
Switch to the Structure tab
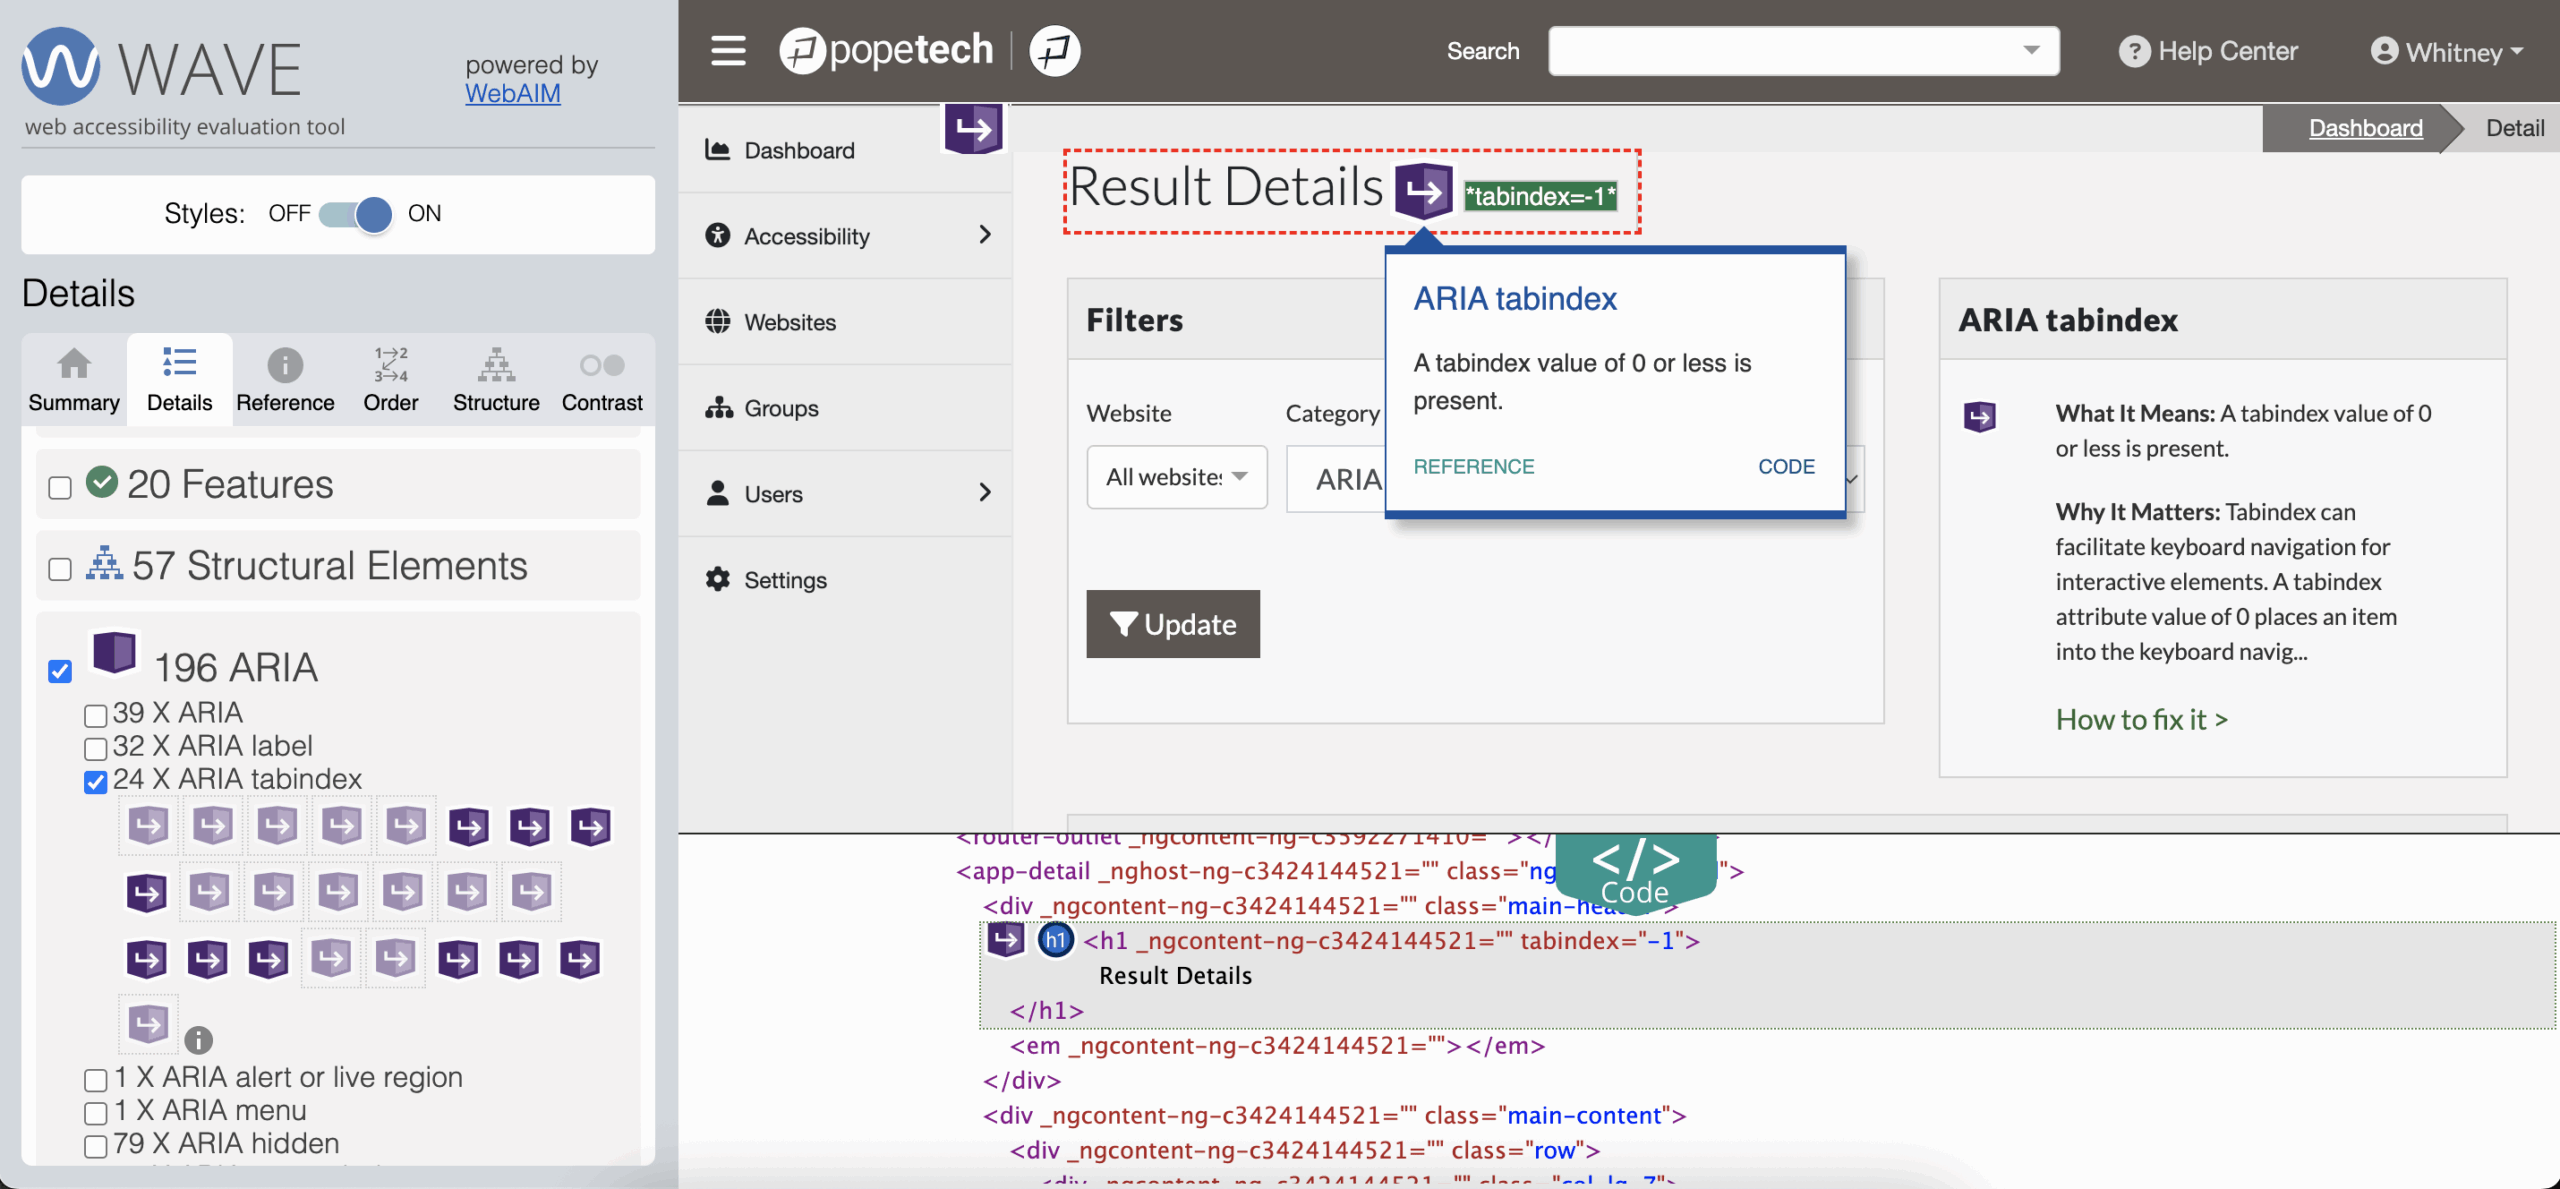(496, 381)
